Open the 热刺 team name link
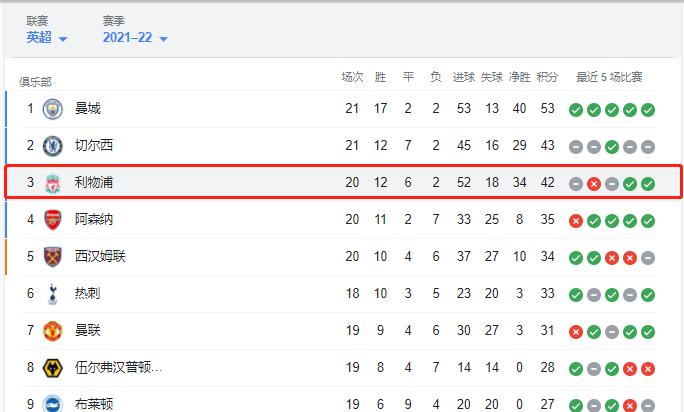 click(87, 293)
